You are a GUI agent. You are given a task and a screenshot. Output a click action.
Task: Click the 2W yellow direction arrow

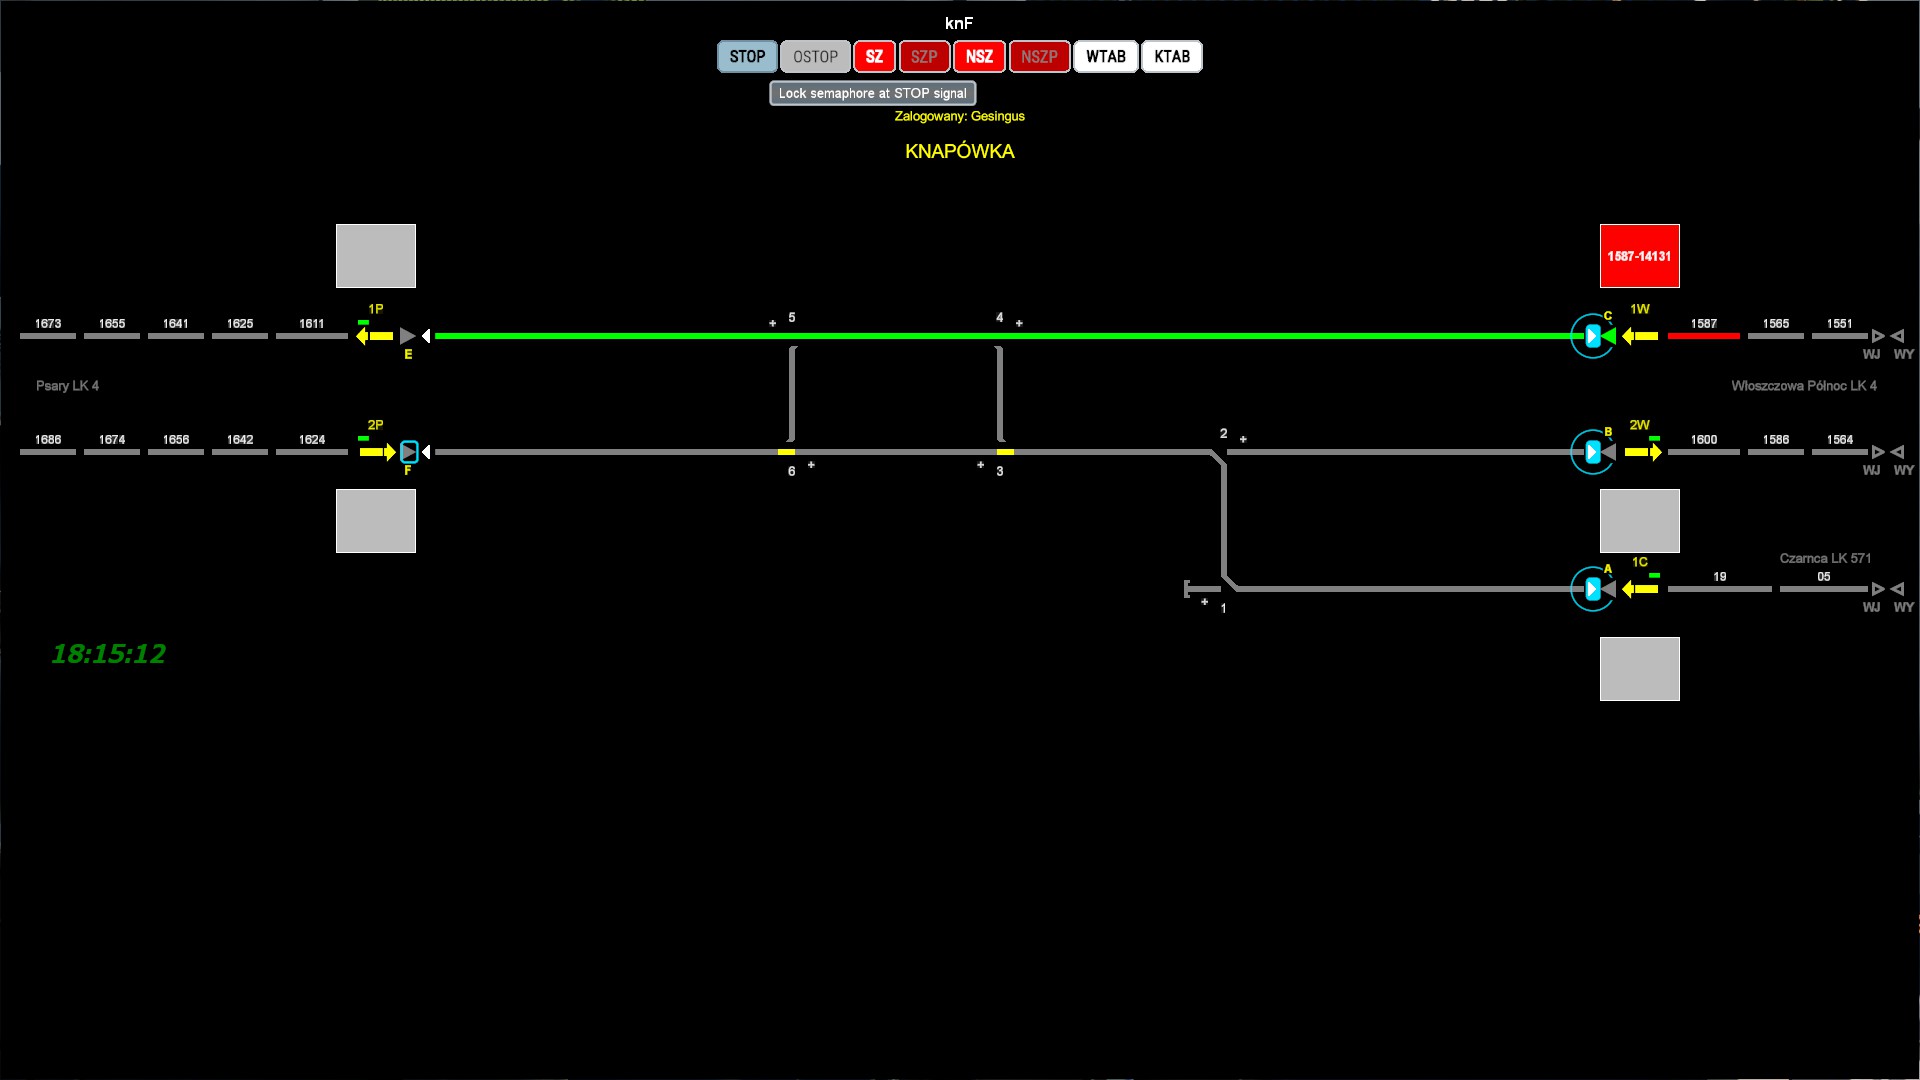(1642, 452)
